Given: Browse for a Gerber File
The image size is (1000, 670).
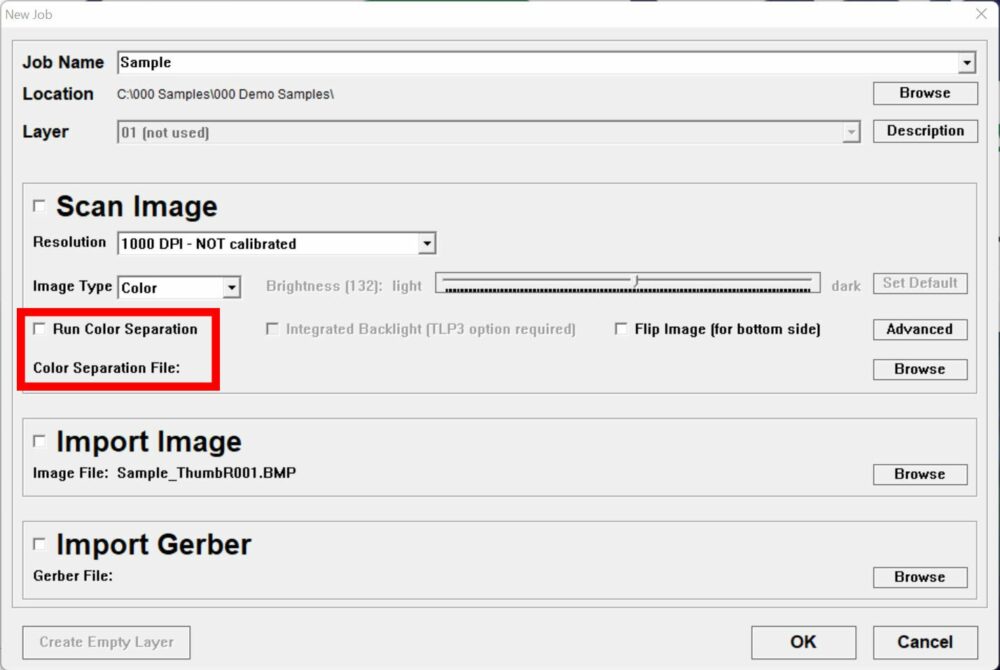Looking at the screenshot, I should coord(920,577).
